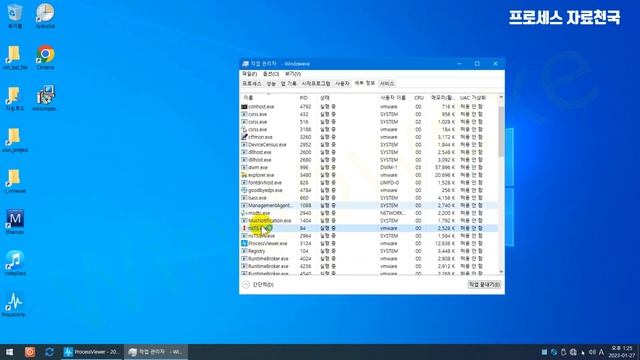Sort by the PID column header
Screen dimensions: 640x360
[x=308, y=98]
